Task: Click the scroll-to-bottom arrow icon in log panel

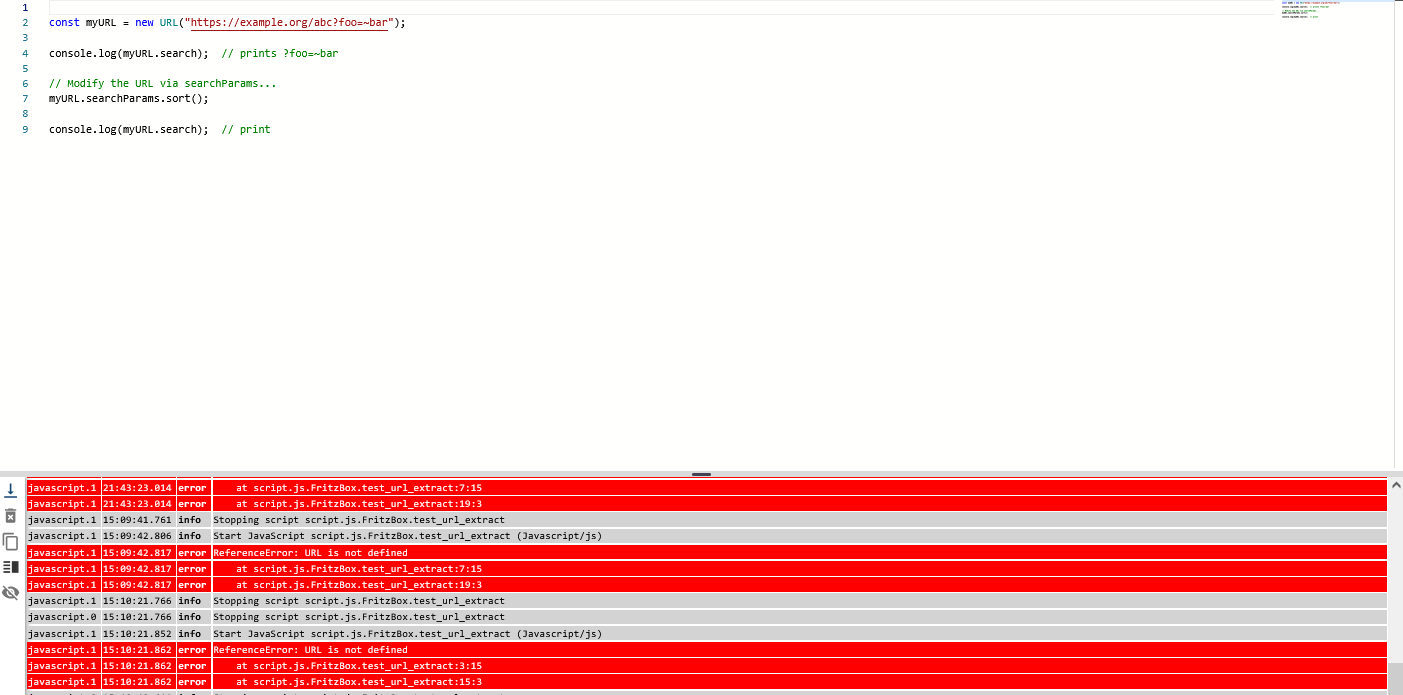Action: point(11,490)
